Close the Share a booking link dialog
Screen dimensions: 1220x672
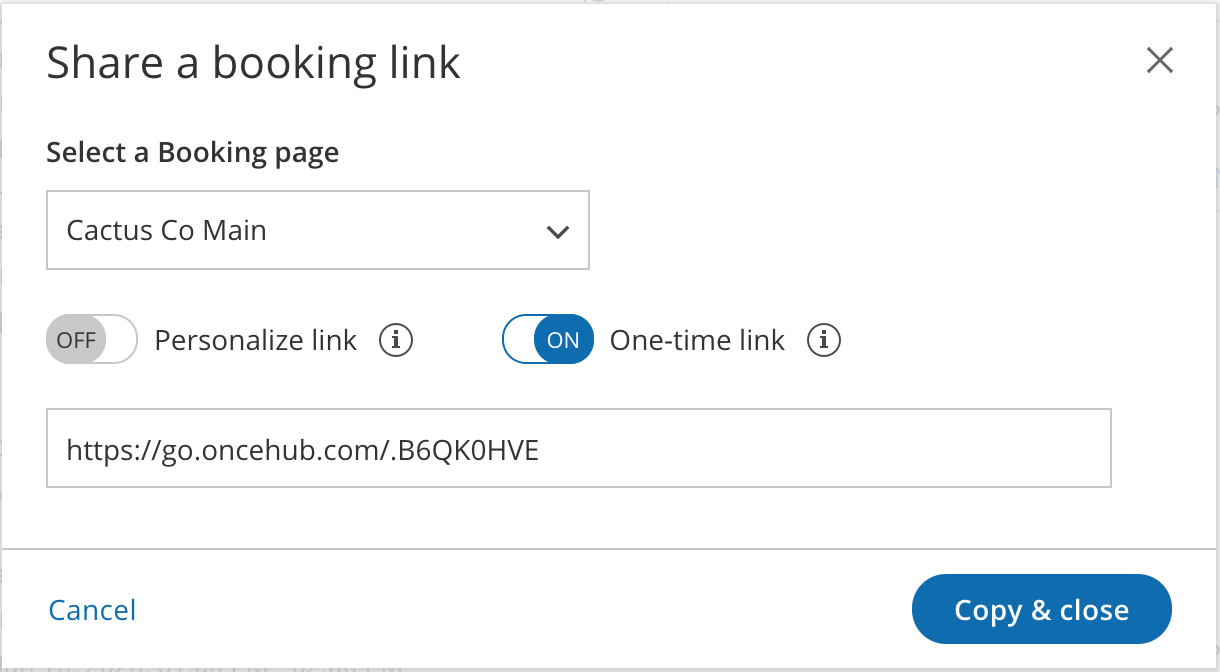click(1159, 61)
